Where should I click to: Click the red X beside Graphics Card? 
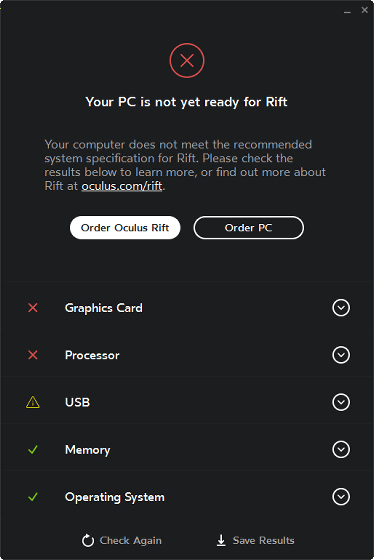coord(33,308)
